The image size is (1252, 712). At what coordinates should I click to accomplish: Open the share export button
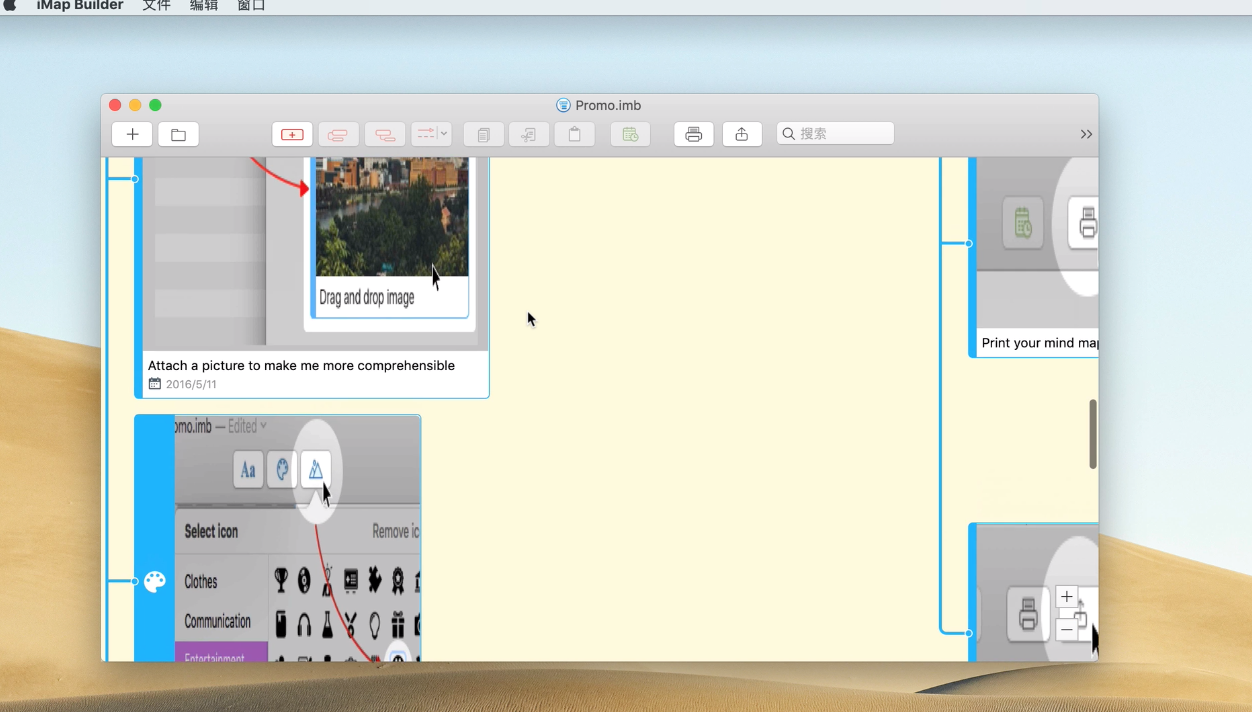[x=742, y=134]
